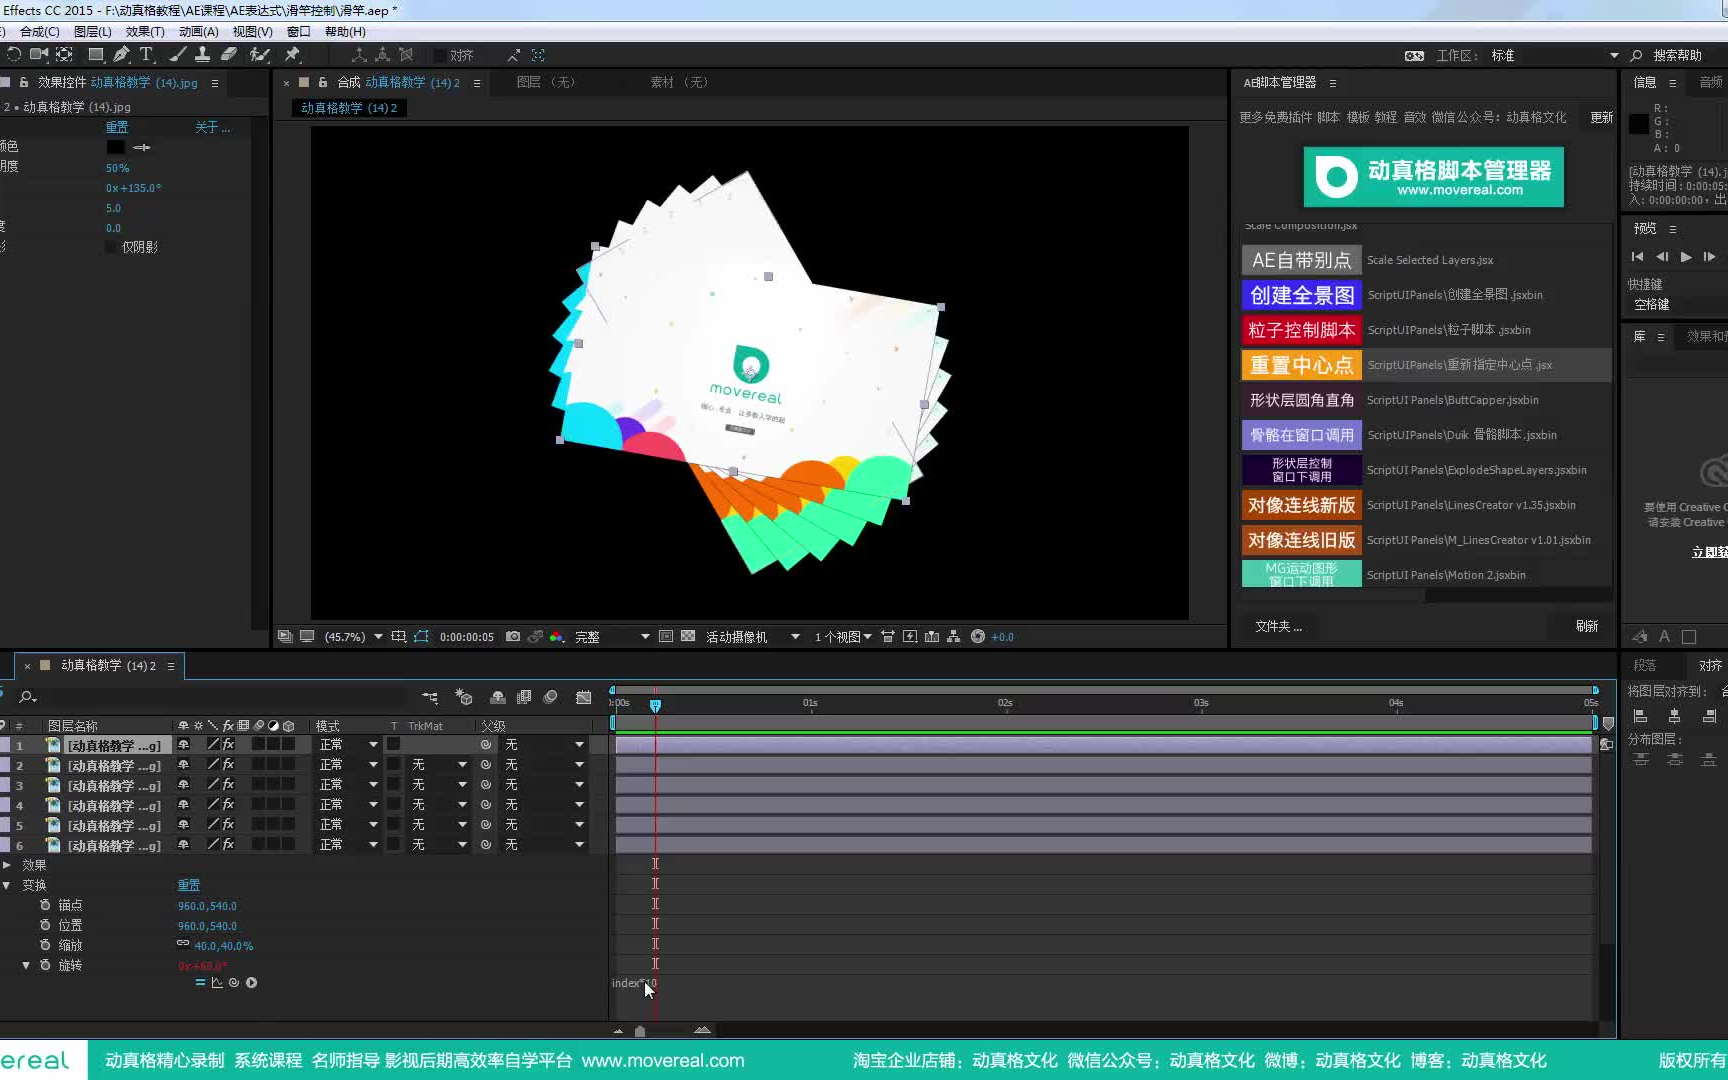Click the 对像连线新版 script button
This screenshot has width=1728, height=1080.
[1302, 505]
